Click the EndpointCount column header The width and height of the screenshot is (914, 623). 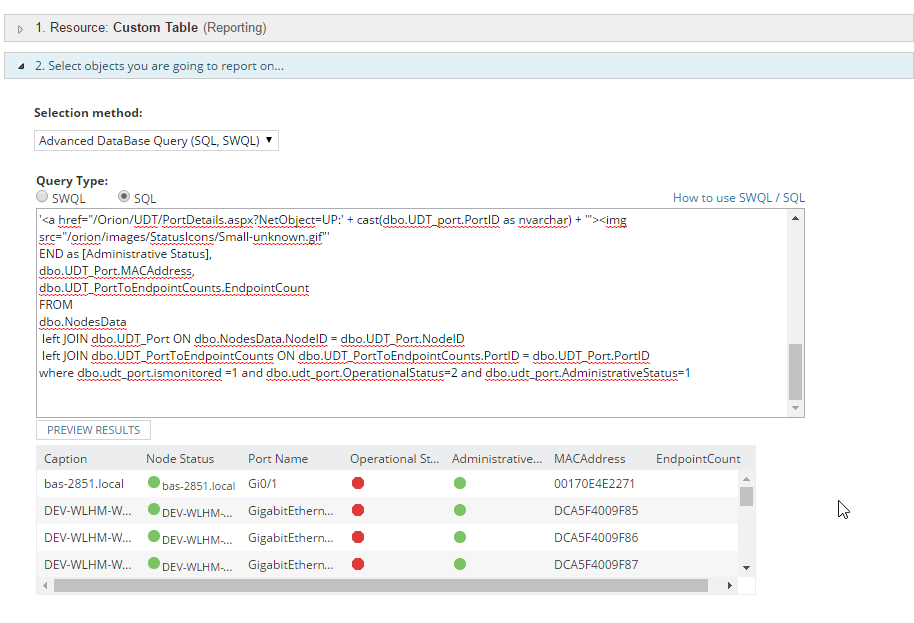click(698, 459)
